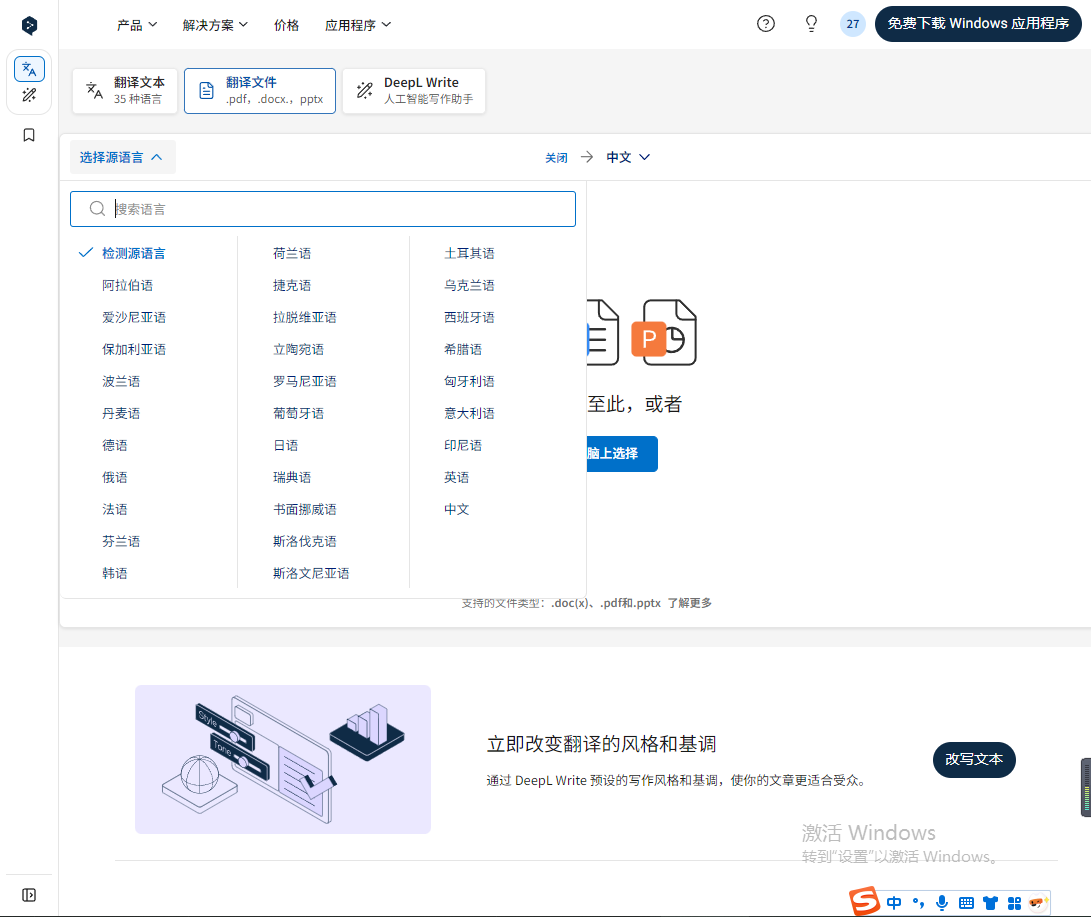The width and height of the screenshot is (1091, 917).
Task: Choose 波兰语 as source language
Action: [x=121, y=381]
